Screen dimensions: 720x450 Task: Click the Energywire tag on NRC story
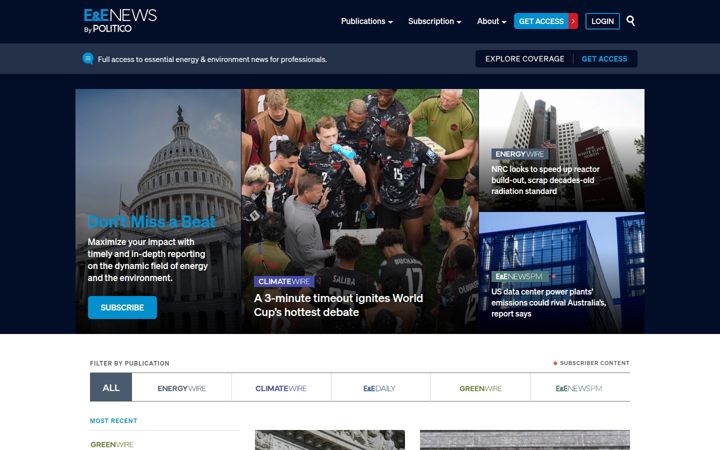point(520,154)
